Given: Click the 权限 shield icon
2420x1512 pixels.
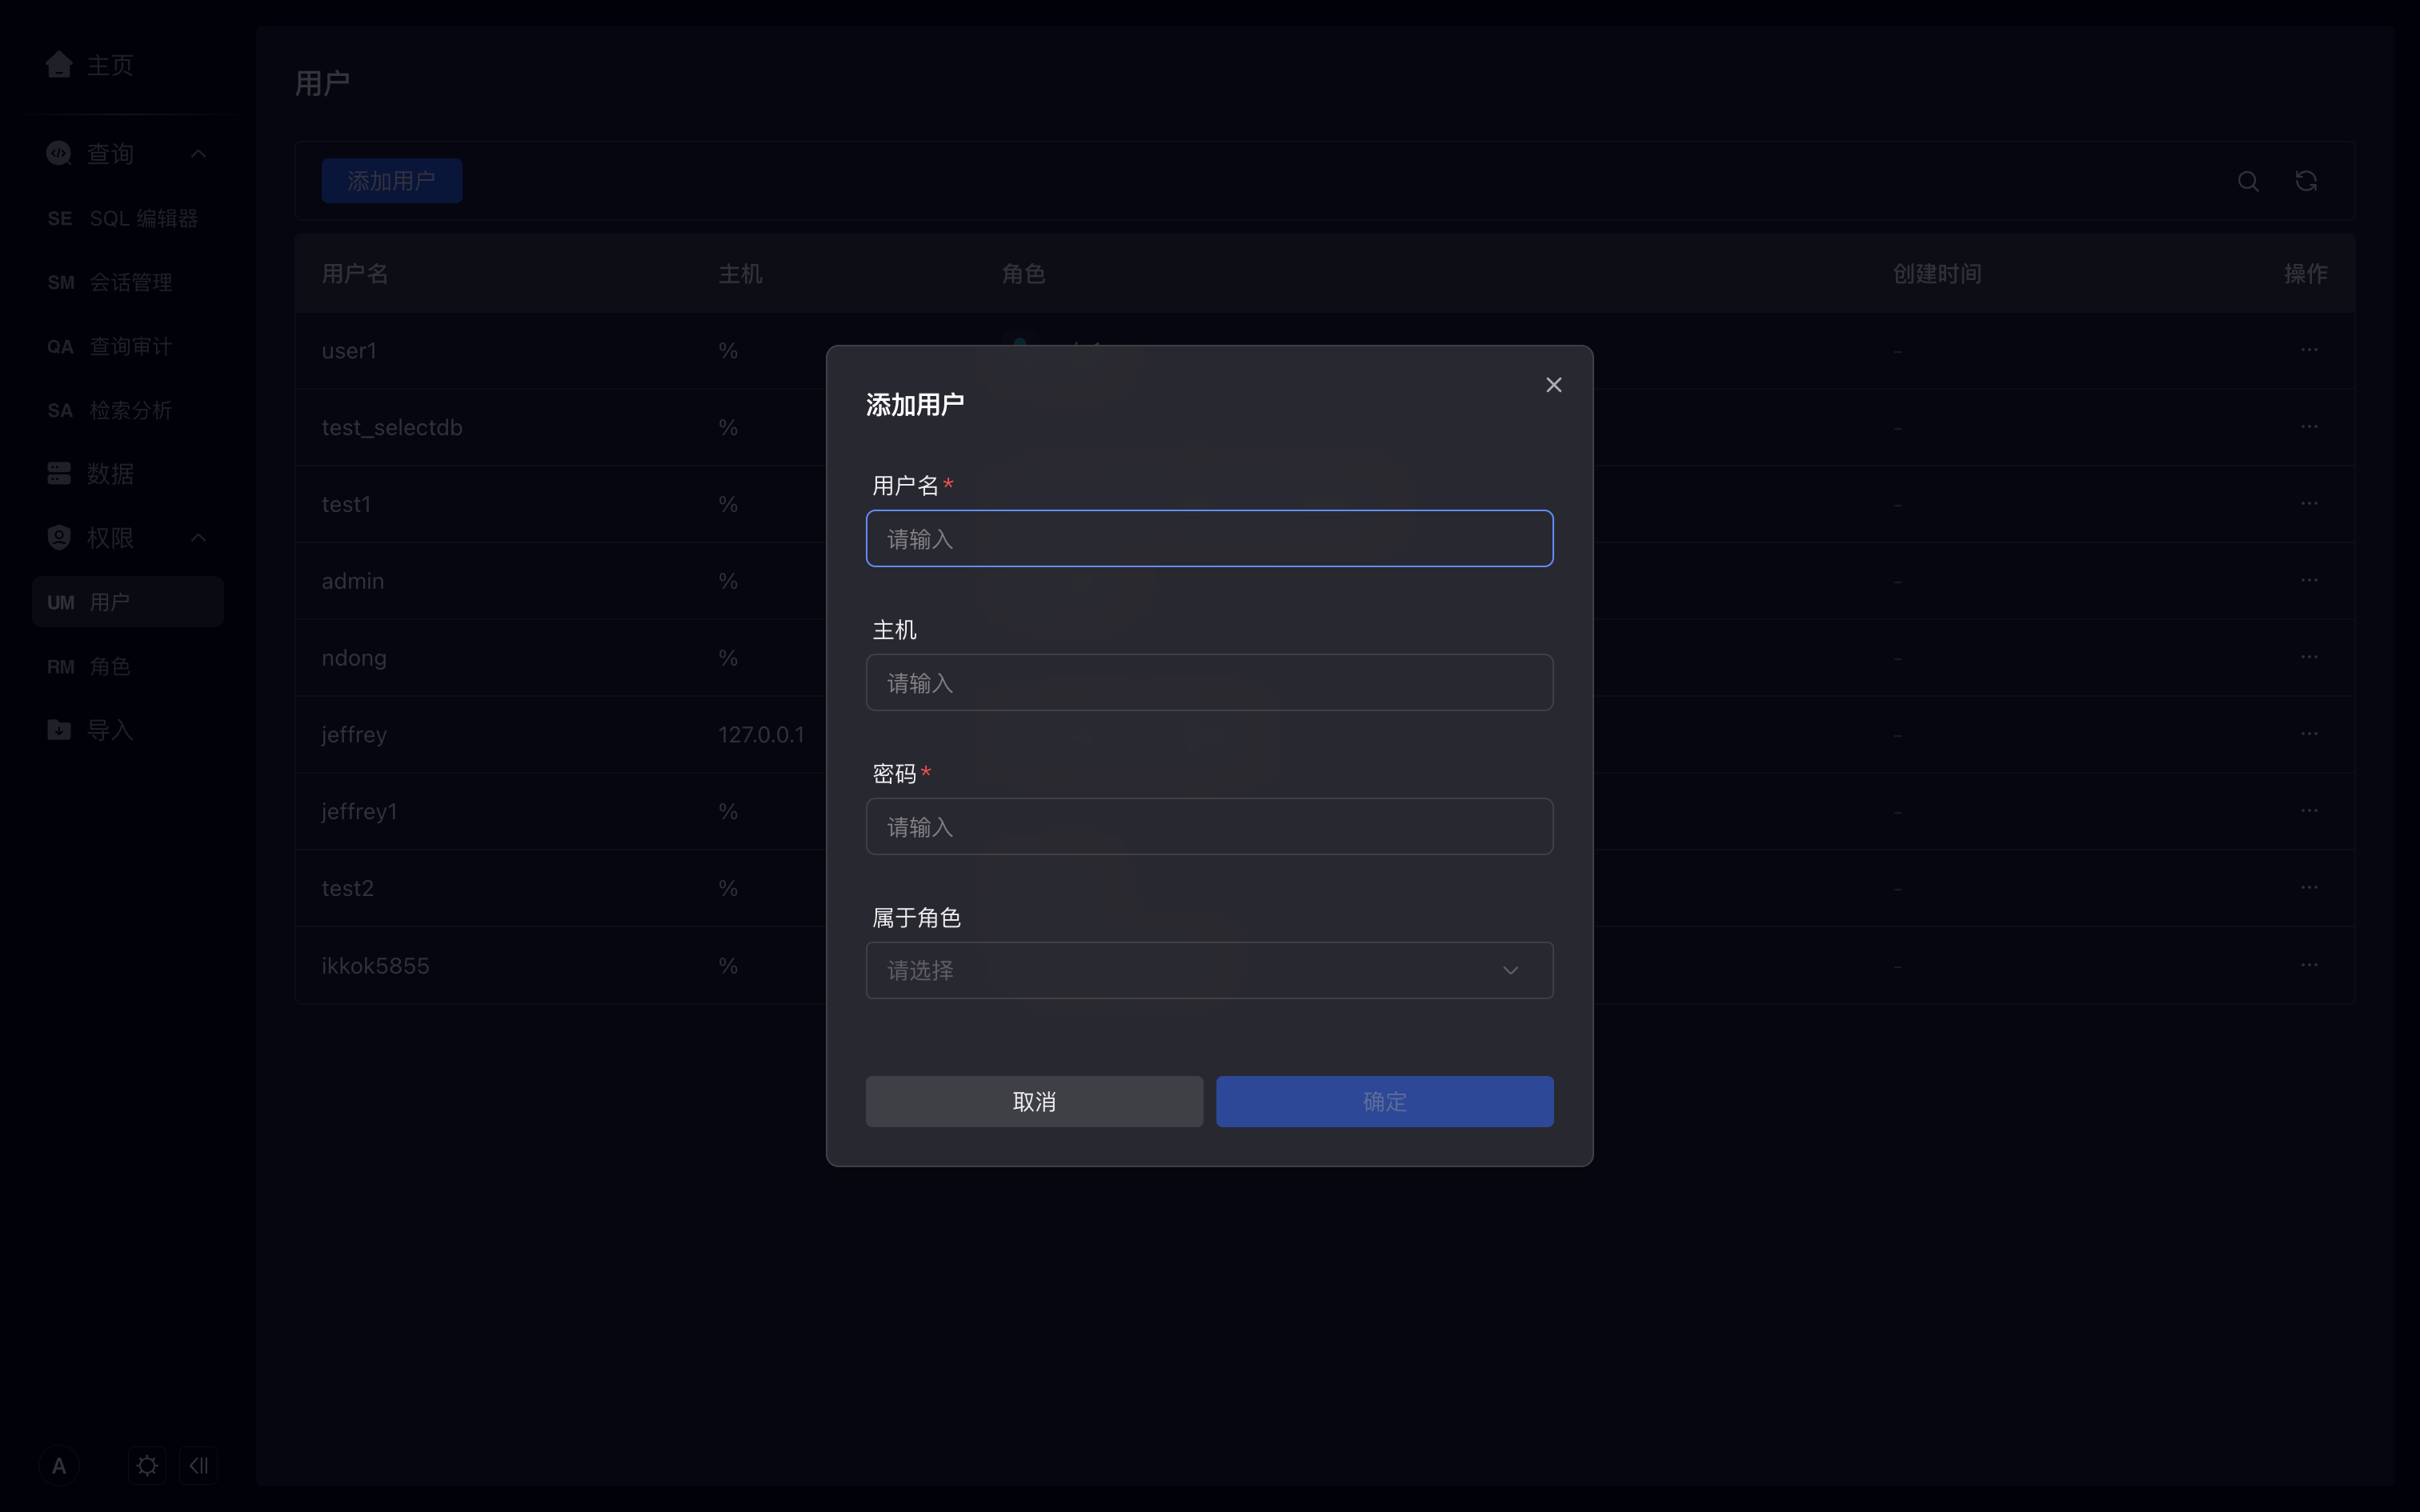Looking at the screenshot, I should (x=59, y=538).
